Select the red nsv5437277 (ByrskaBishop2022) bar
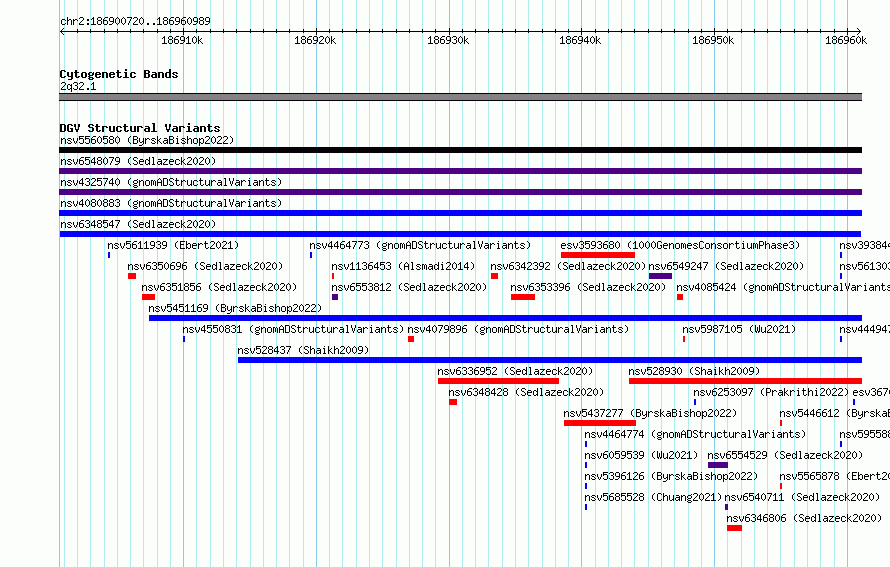 pos(600,423)
